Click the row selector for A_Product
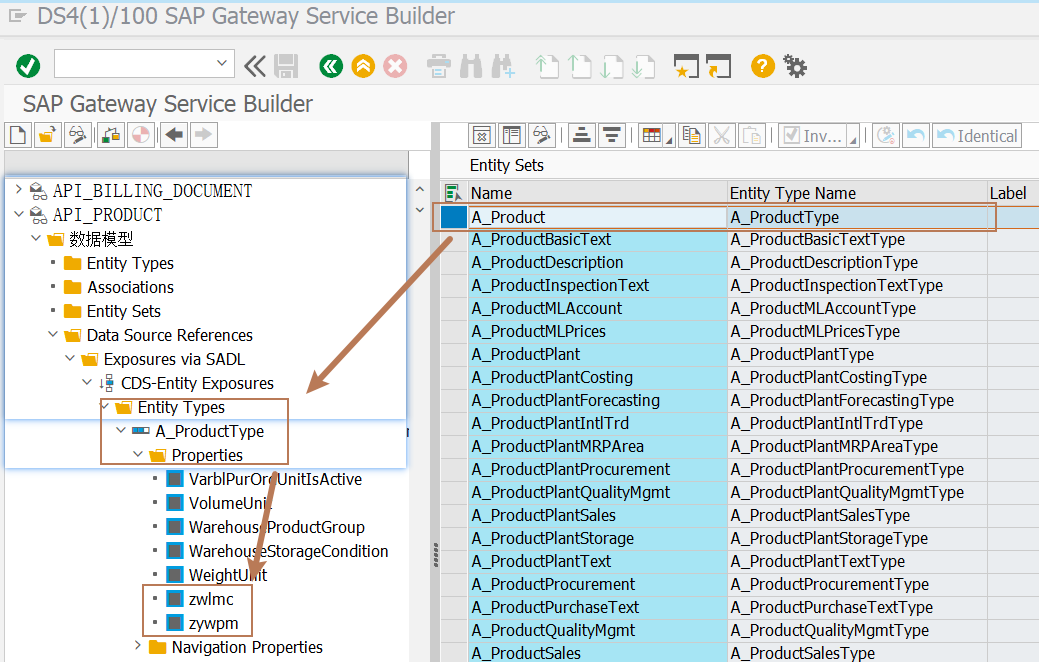1039x662 pixels. click(454, 217)
